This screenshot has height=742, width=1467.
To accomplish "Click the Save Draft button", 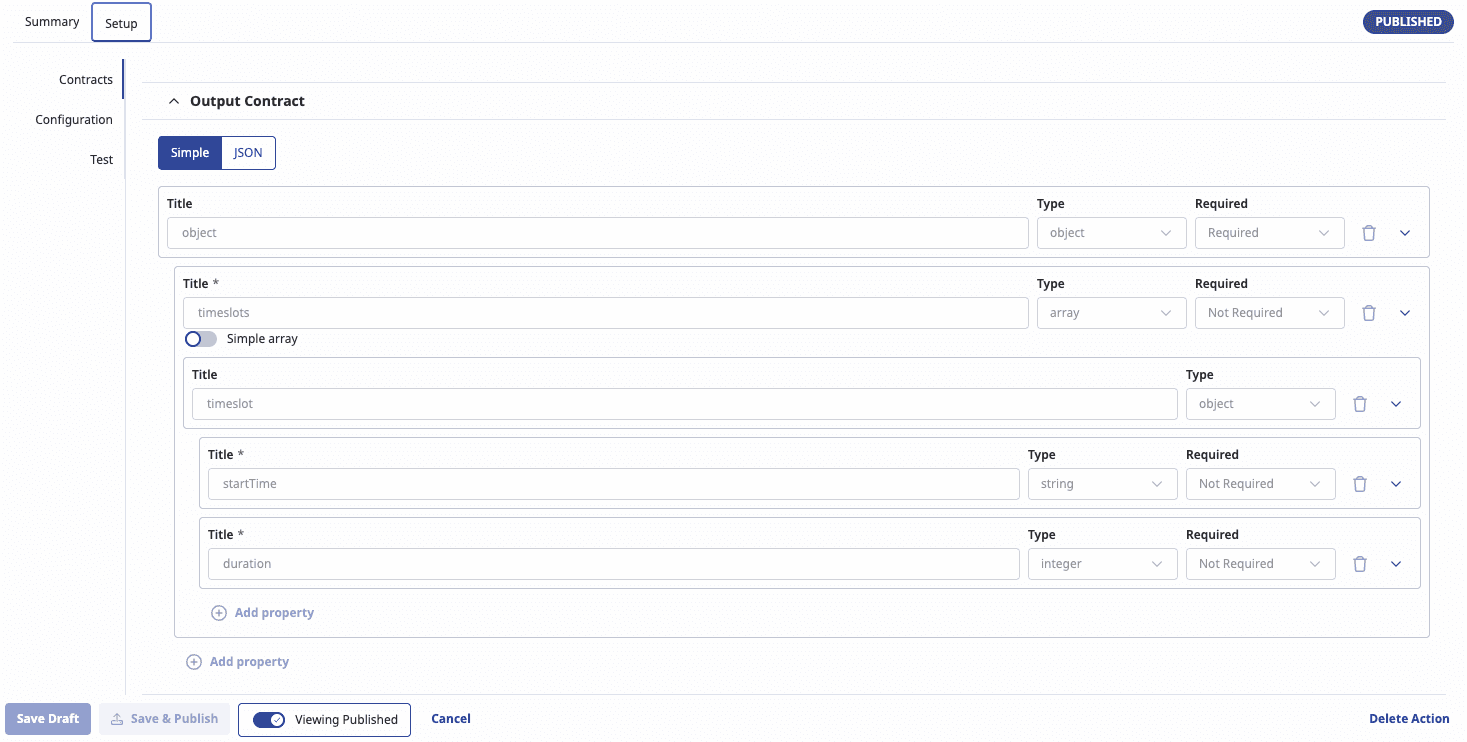I will (47, 718).
